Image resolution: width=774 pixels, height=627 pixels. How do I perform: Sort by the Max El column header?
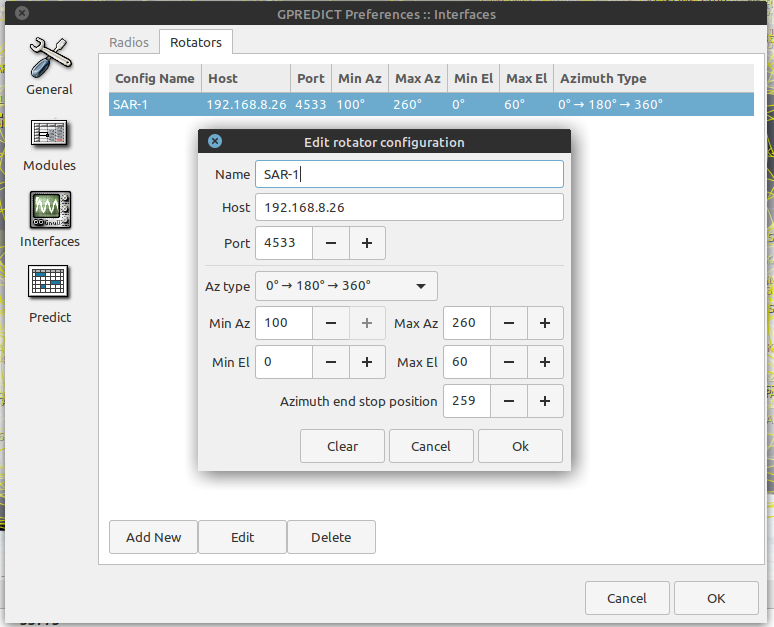point(527,78)
